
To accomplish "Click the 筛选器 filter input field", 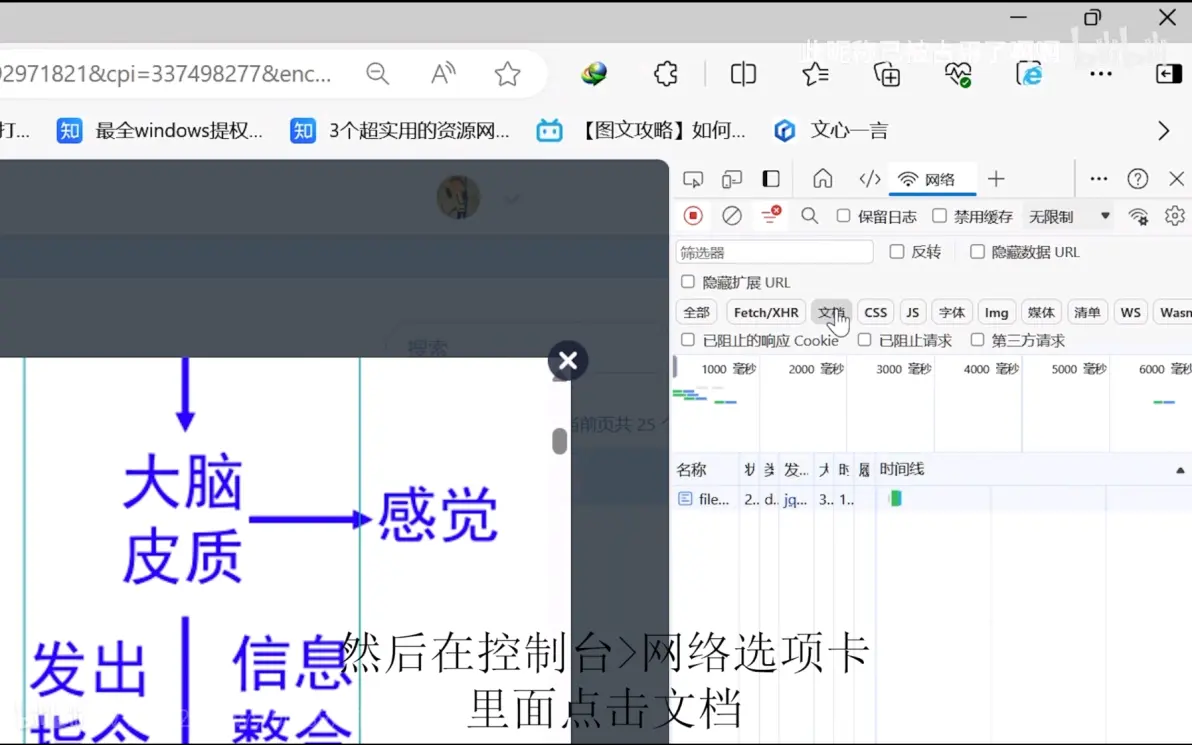I will [x=774, y=252].
